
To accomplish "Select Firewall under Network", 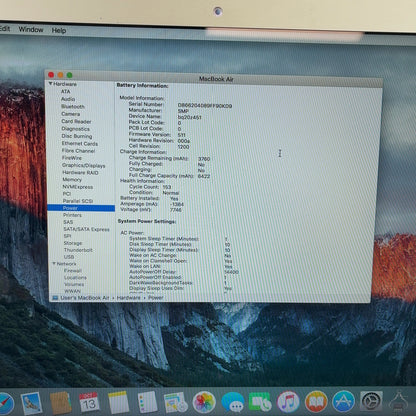I will [x=73, y=271].
